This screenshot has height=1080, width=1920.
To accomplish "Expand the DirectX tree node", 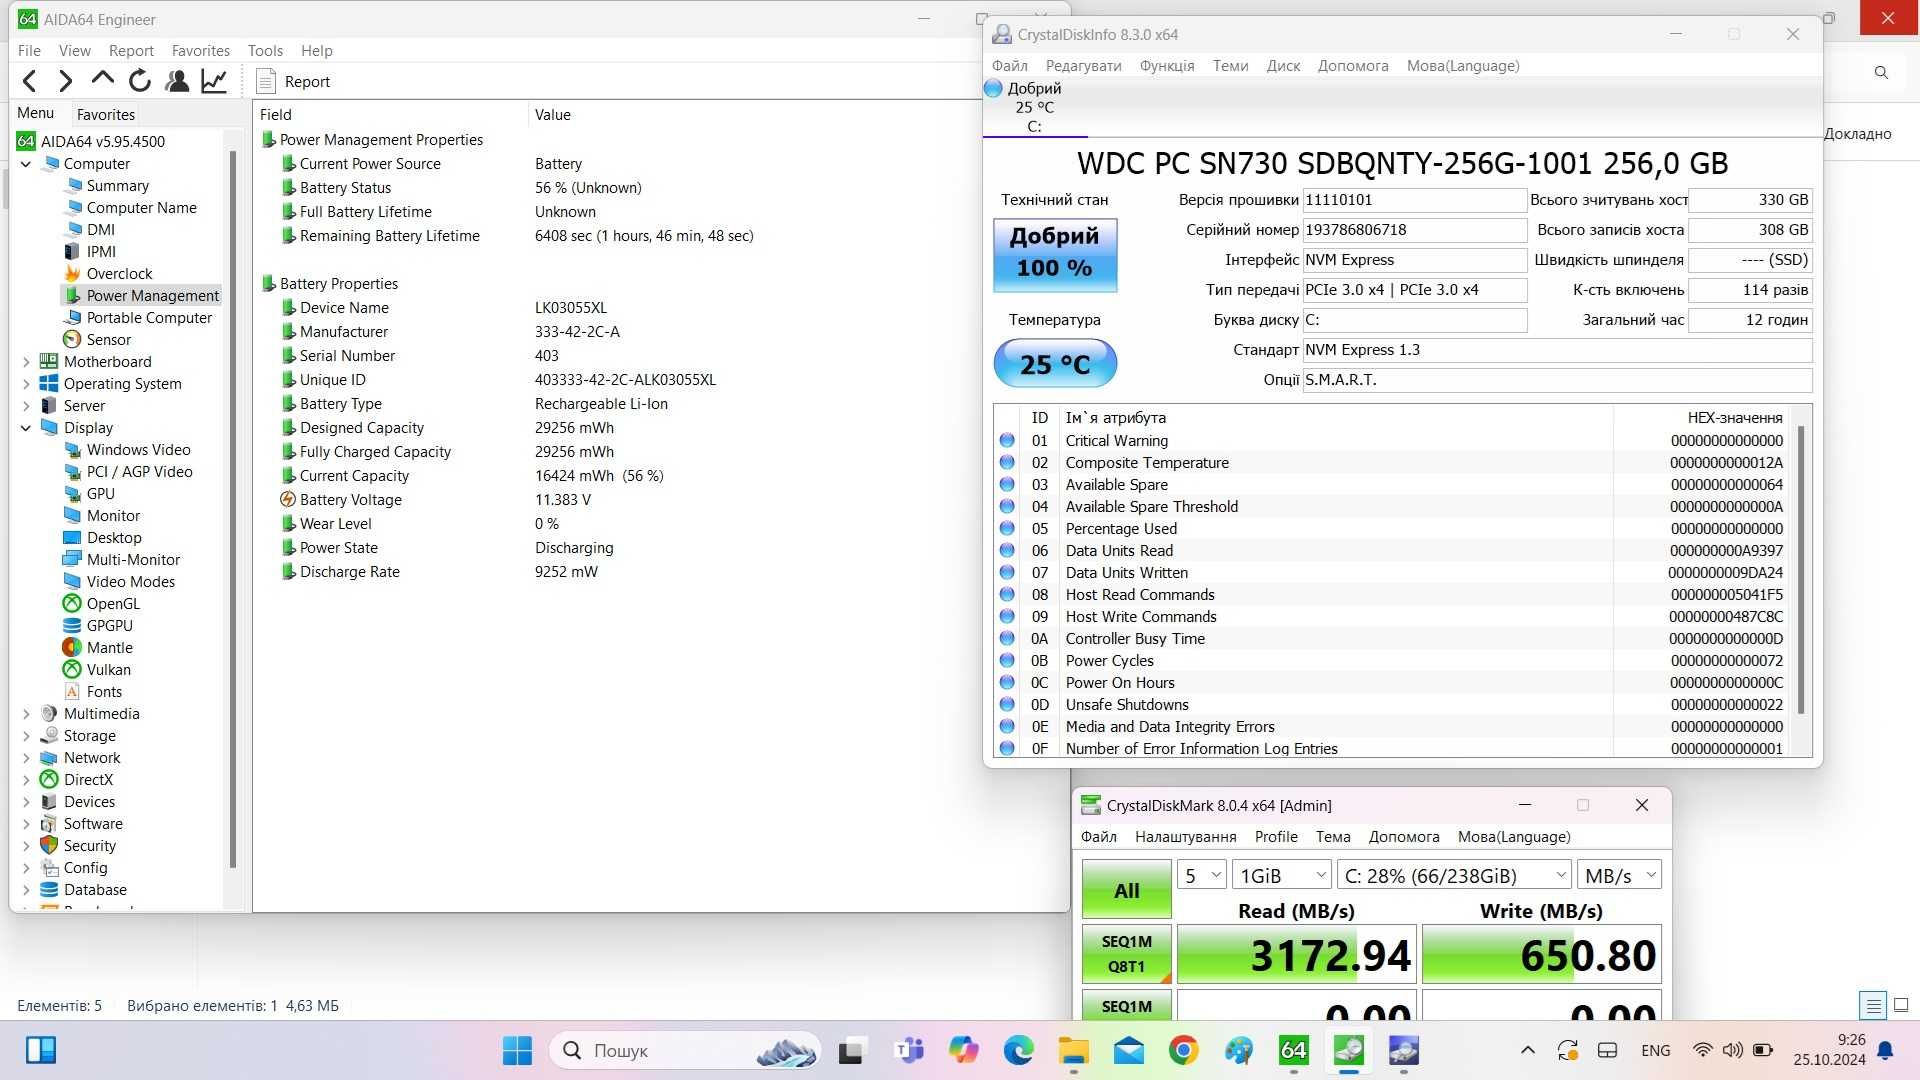I will pyautogui.click(x=26, y=780).
